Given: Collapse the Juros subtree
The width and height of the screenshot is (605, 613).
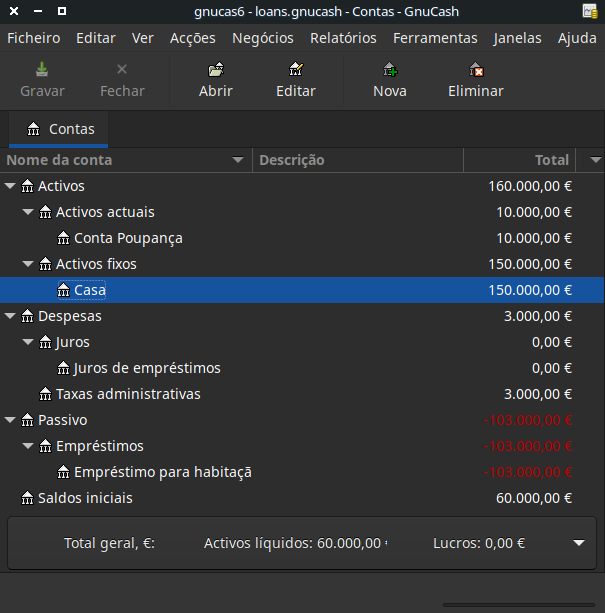Looking at the screenshot, I should tap(28, 342).
